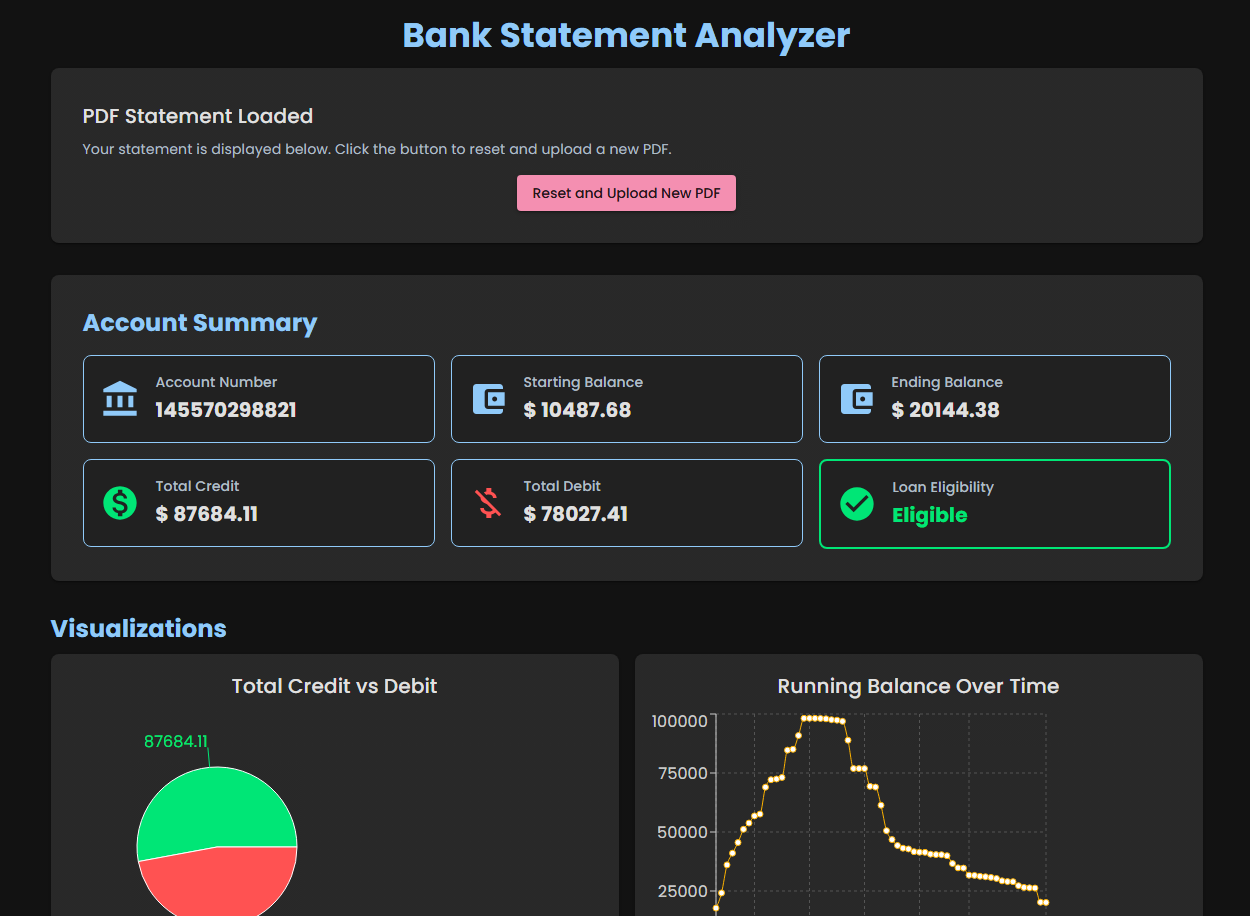Viewport: 1250px width, 916px height.
Task: Click the bank building icon beside Account Number
Action: pos(120,398)
